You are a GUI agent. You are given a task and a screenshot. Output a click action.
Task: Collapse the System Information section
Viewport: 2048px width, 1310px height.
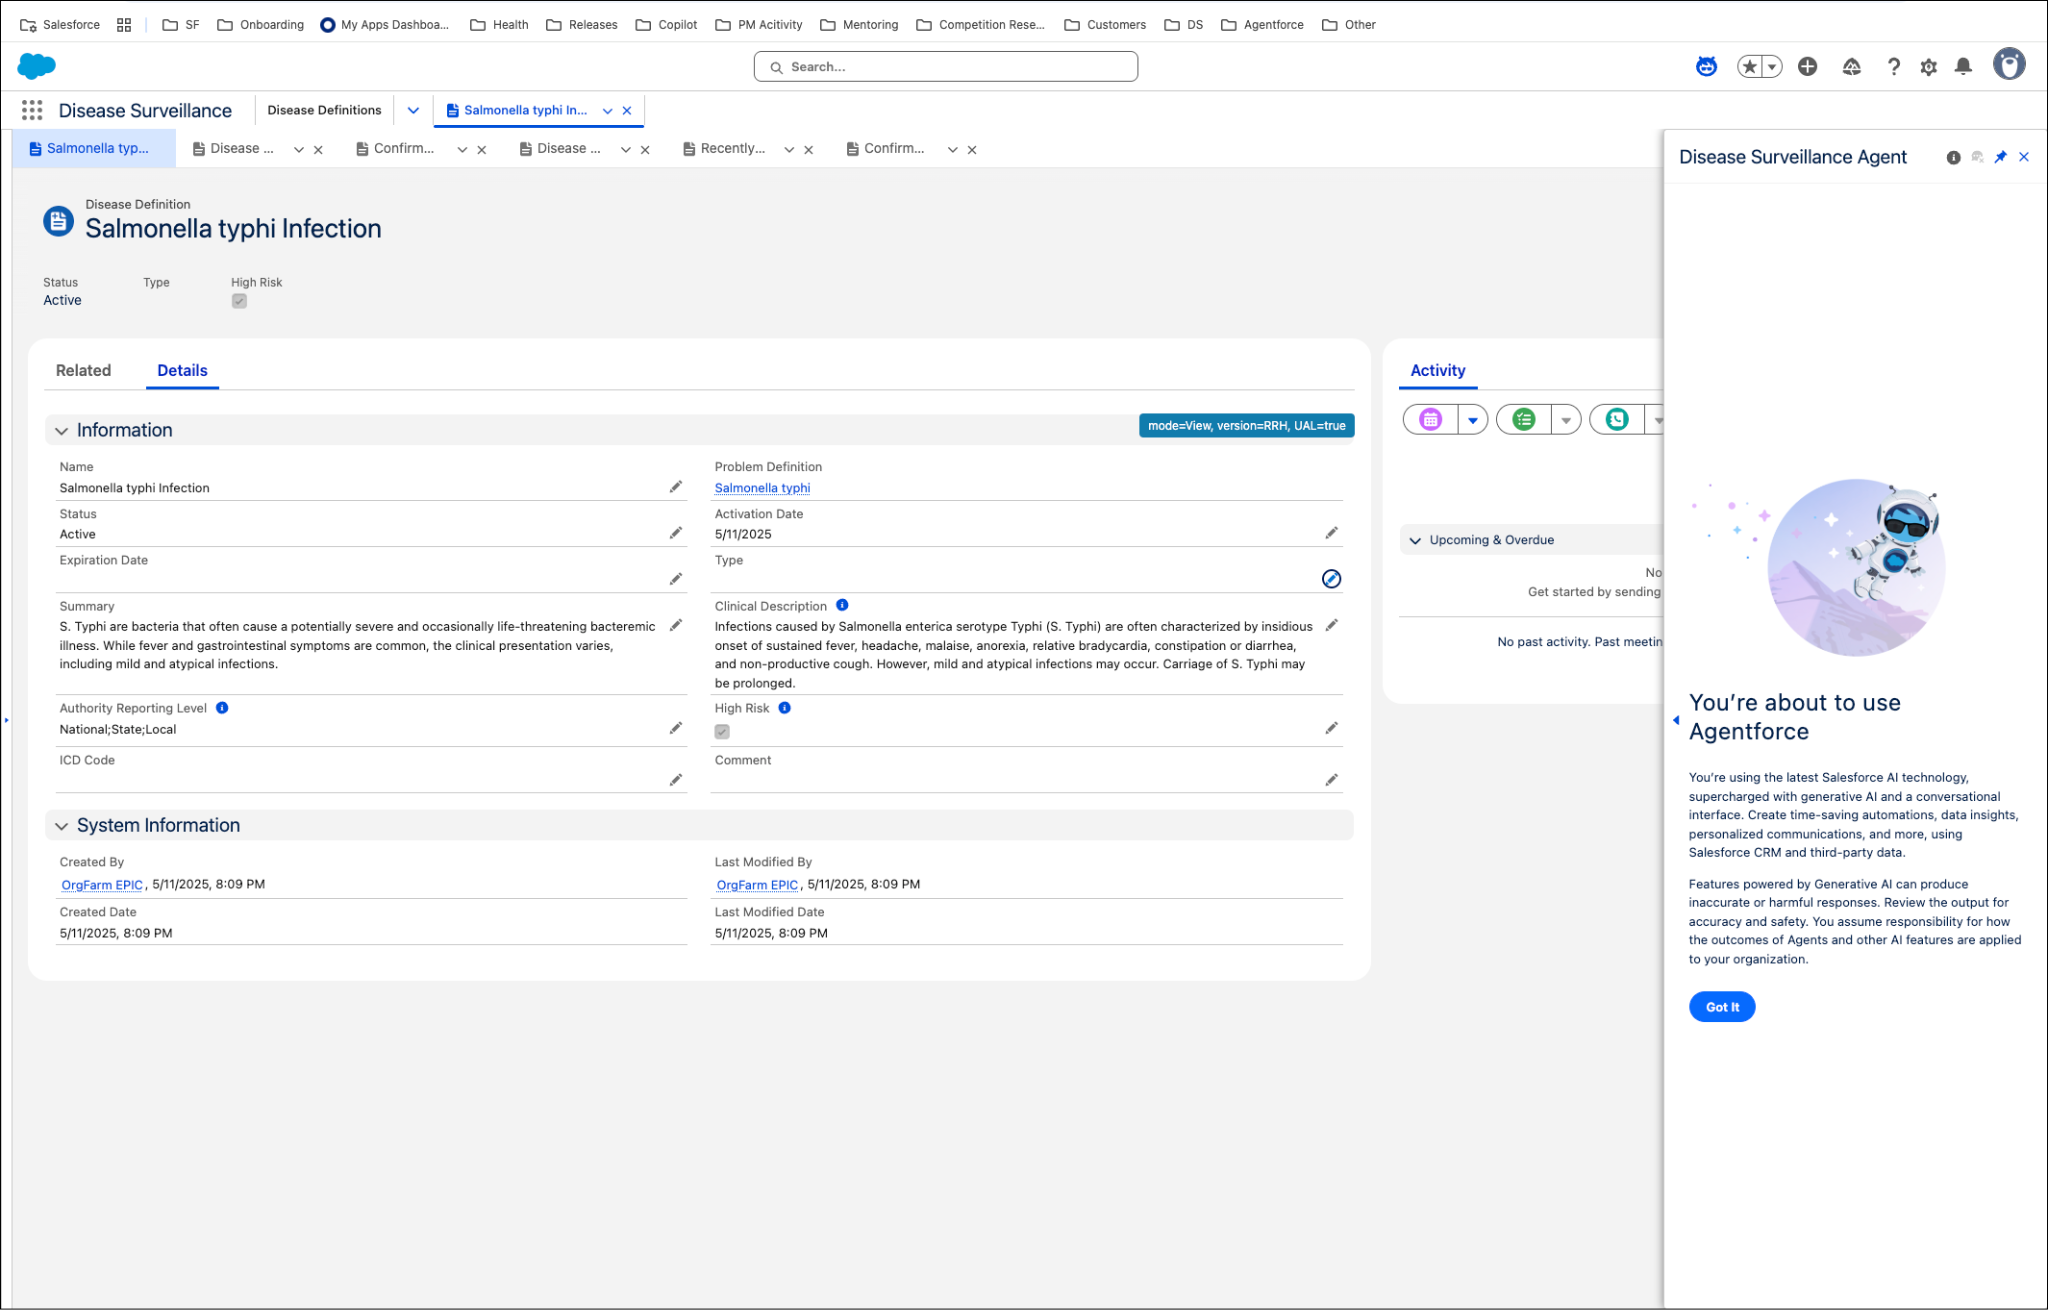point(61,826)
